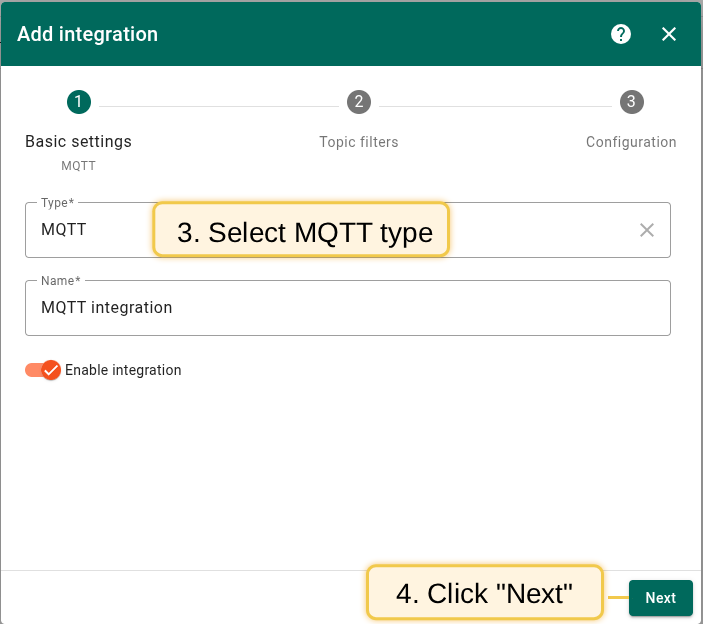Click the "Add integration" dialog title
Screen dimensions: 703x624
[x=88, y=34]
